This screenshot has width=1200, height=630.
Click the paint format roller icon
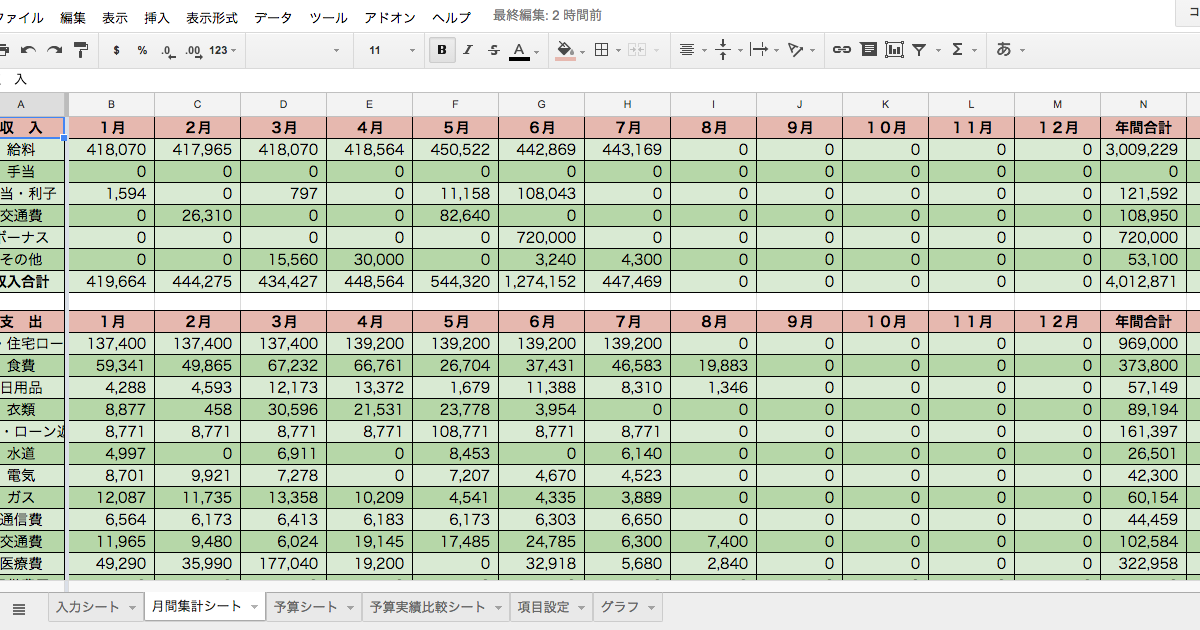coord(81,50)
